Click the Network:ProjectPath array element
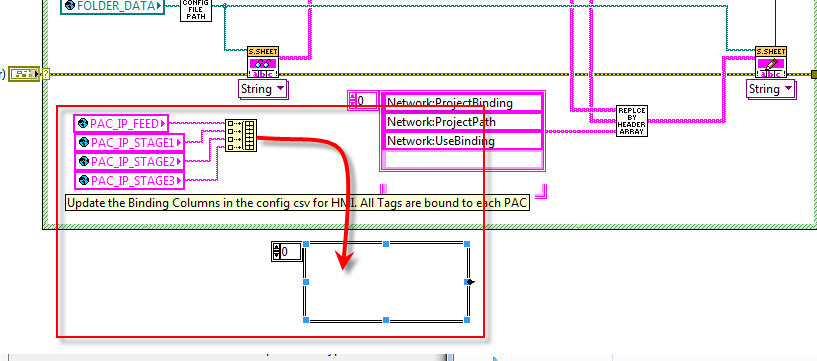 [463, 122]
